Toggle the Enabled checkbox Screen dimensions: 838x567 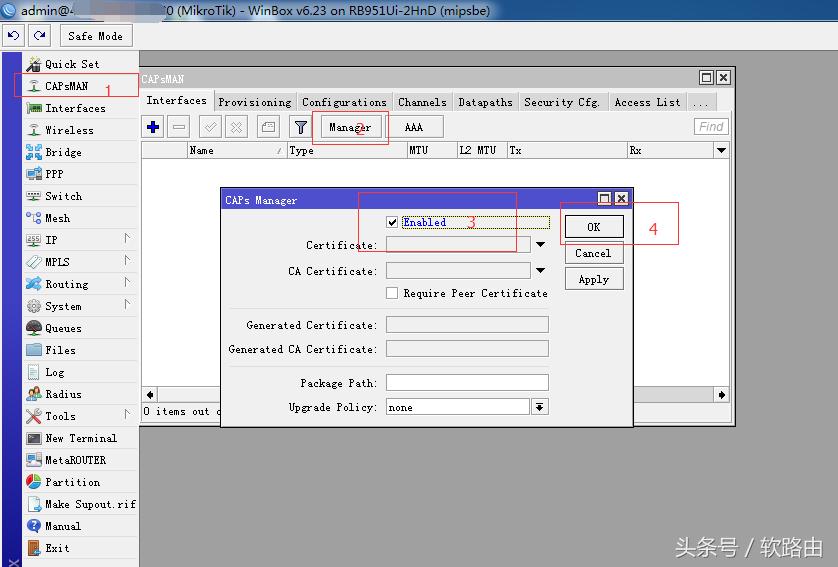[x=392, y=222]
